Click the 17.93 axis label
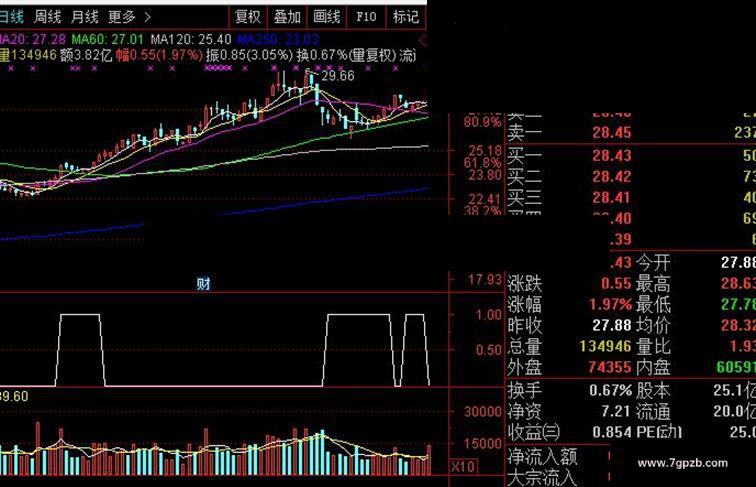Image resolution: width=756 pixels, height=487 pixels. coord(485,280)
